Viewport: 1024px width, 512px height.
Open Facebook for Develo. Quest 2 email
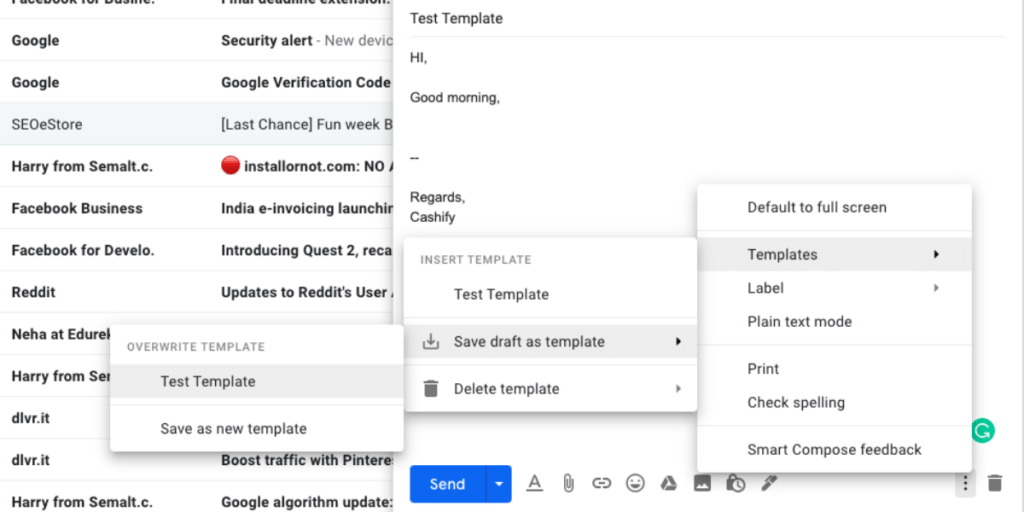coord(197,250)
